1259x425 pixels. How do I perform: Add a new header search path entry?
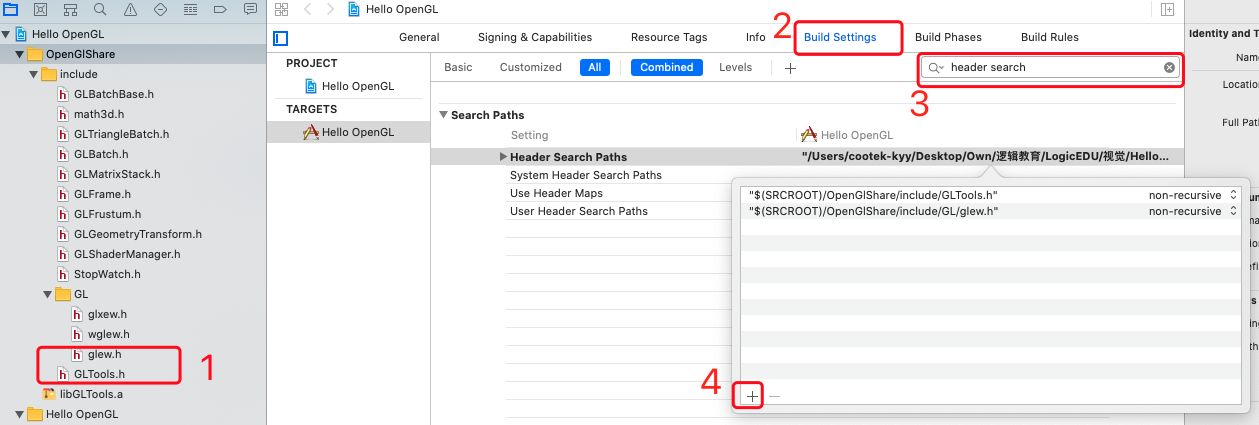click(x=752, y=396)
